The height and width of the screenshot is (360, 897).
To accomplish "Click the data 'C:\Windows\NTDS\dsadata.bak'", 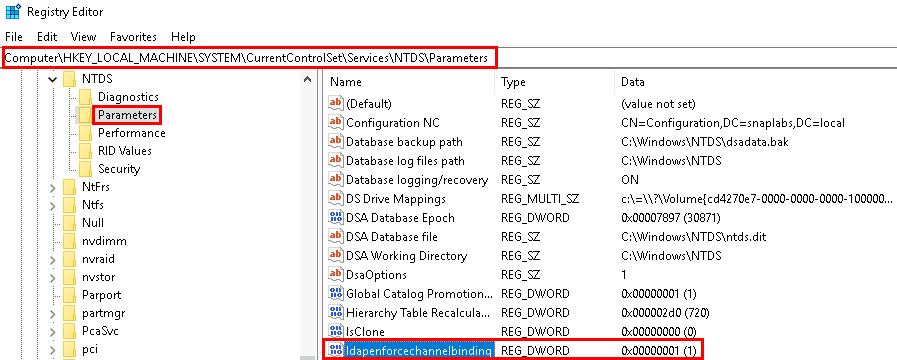I will click(705, 141).
